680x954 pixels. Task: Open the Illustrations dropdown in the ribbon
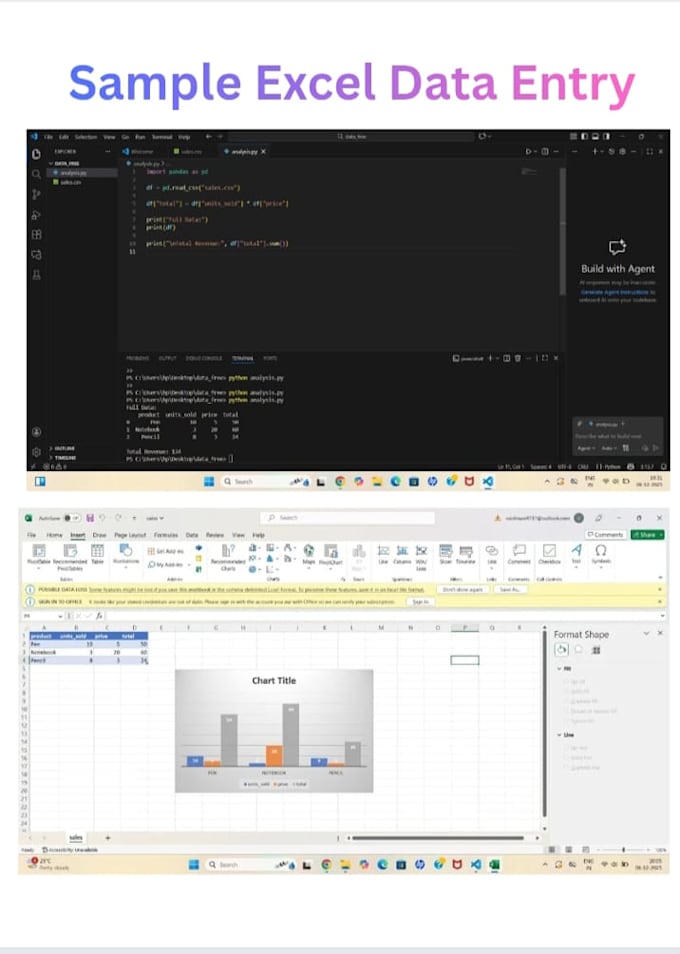click(x=126, y=555)
